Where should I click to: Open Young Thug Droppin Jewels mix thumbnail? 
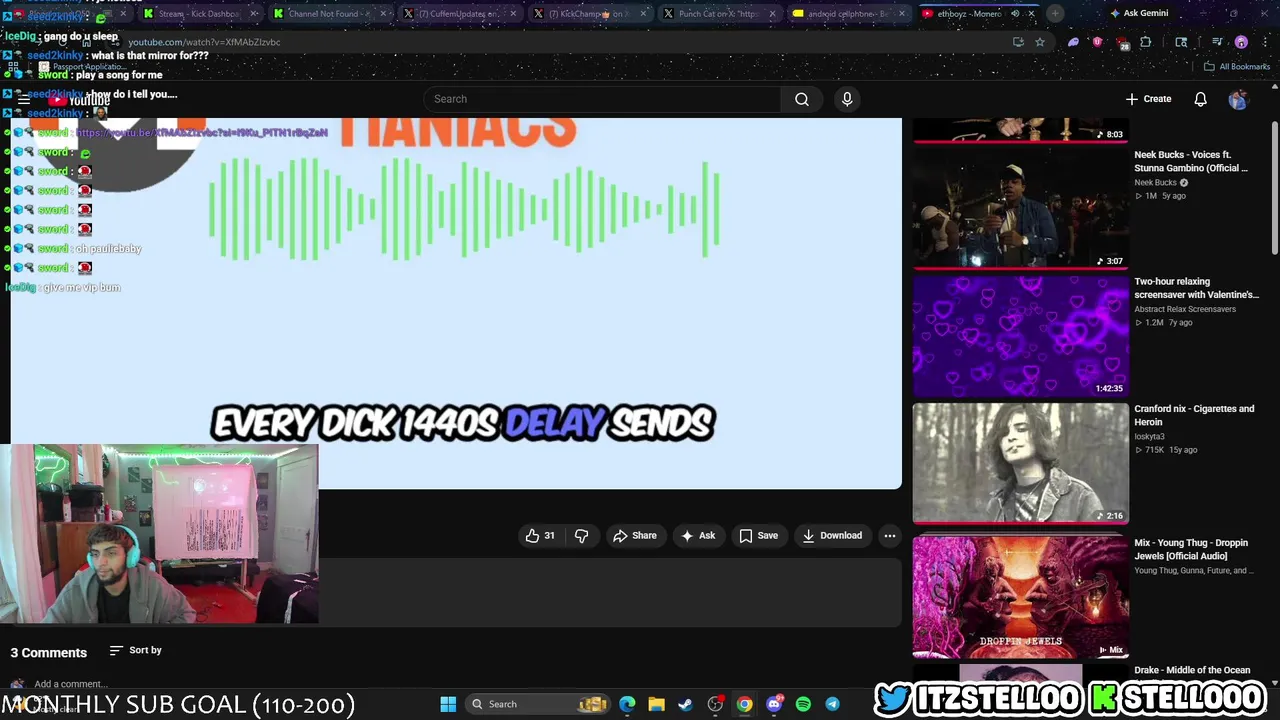click(x=1021, y=597)
